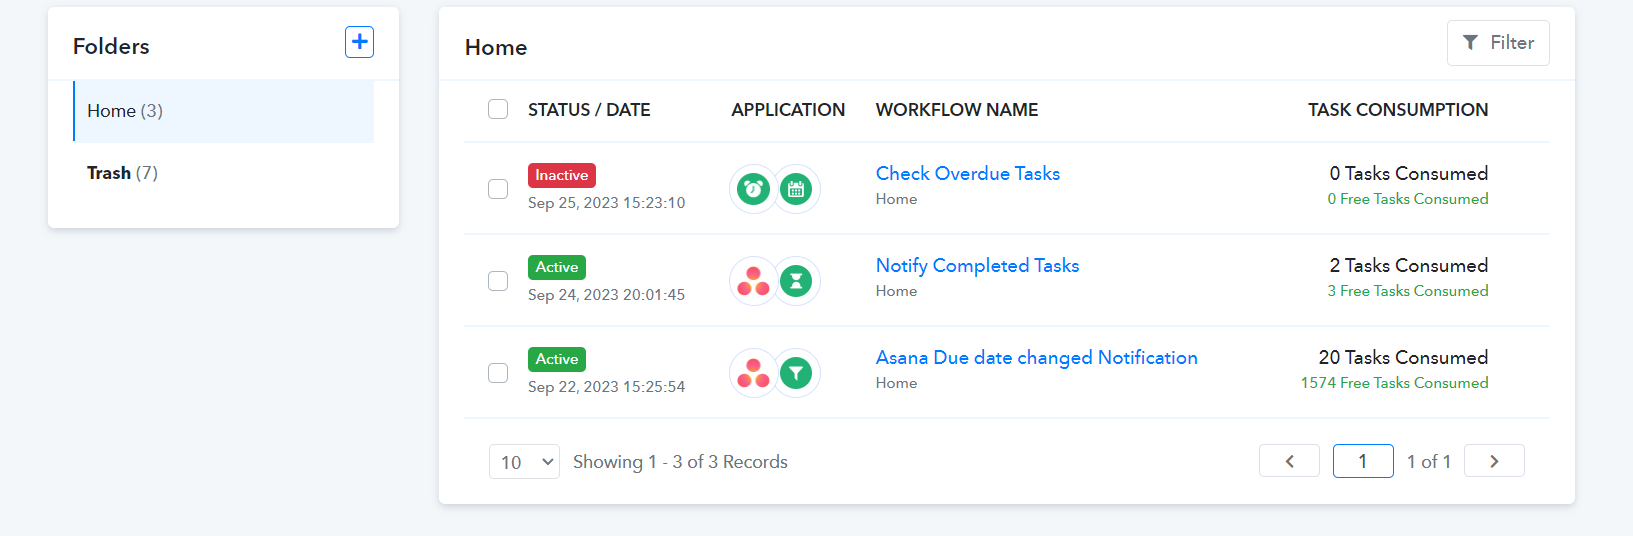
Task: Open the Trash folder
Action: click(122, 173)
